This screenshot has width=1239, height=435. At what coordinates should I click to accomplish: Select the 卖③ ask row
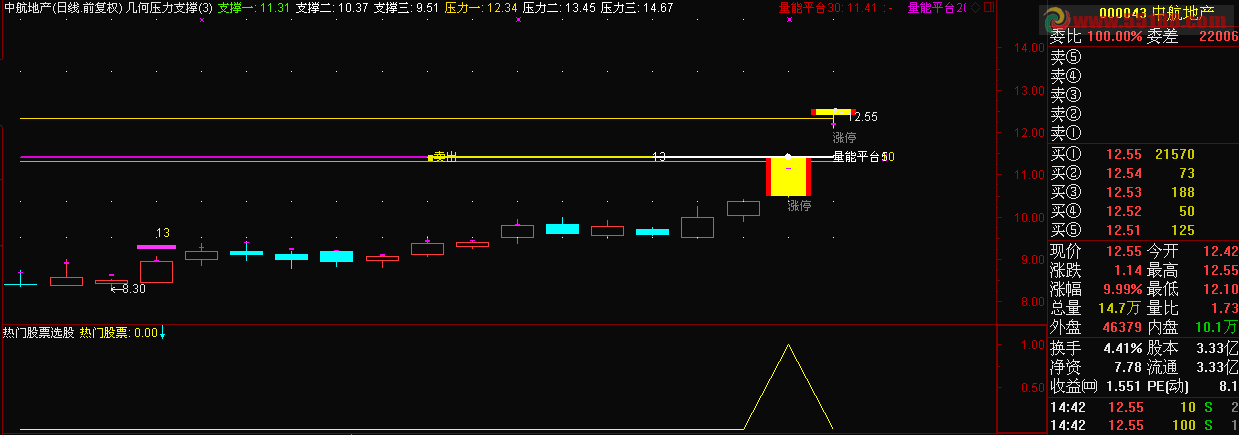1144,94
